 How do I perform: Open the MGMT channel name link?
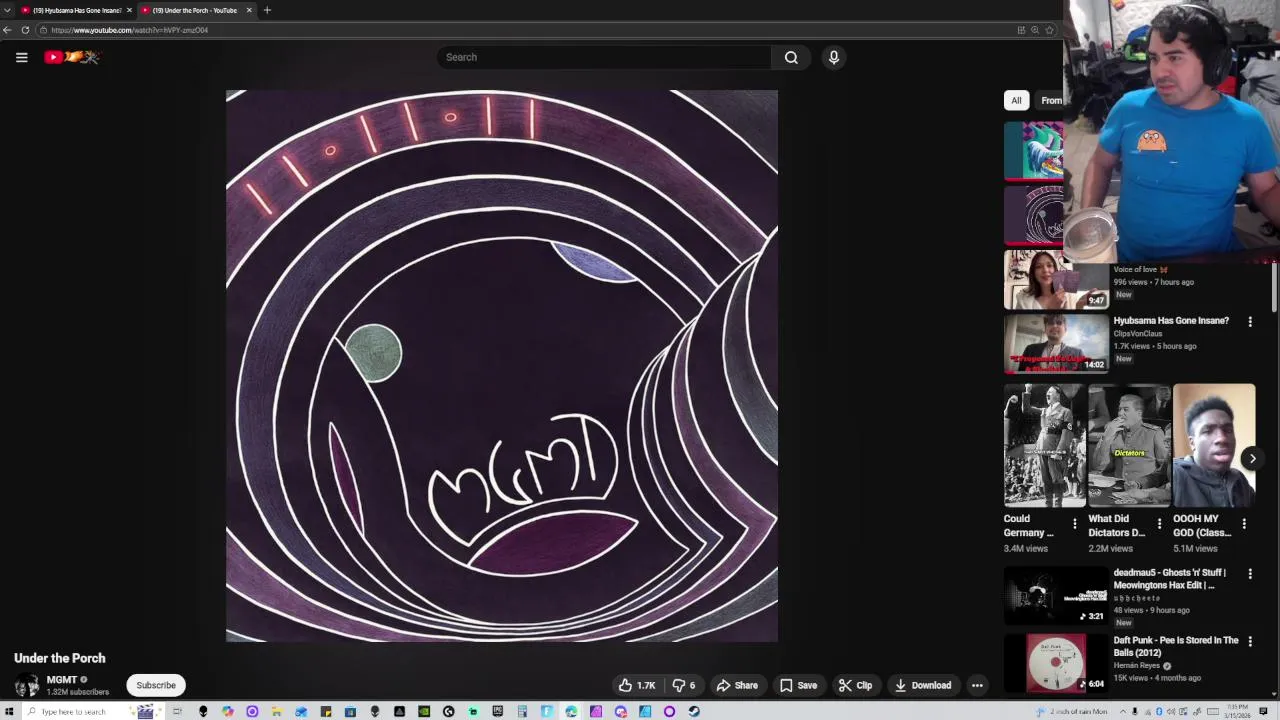(62, 680)
